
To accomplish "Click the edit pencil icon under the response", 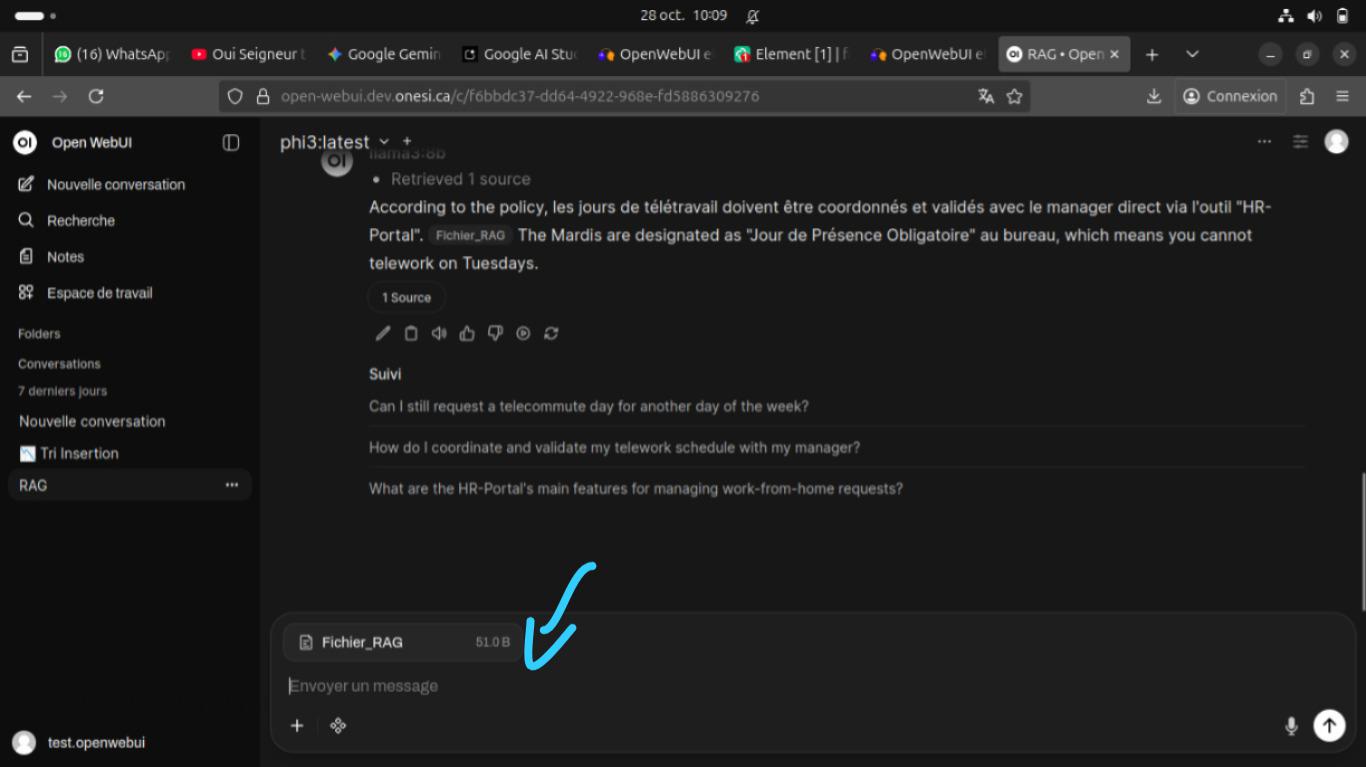I will click(x=382, y=334).
